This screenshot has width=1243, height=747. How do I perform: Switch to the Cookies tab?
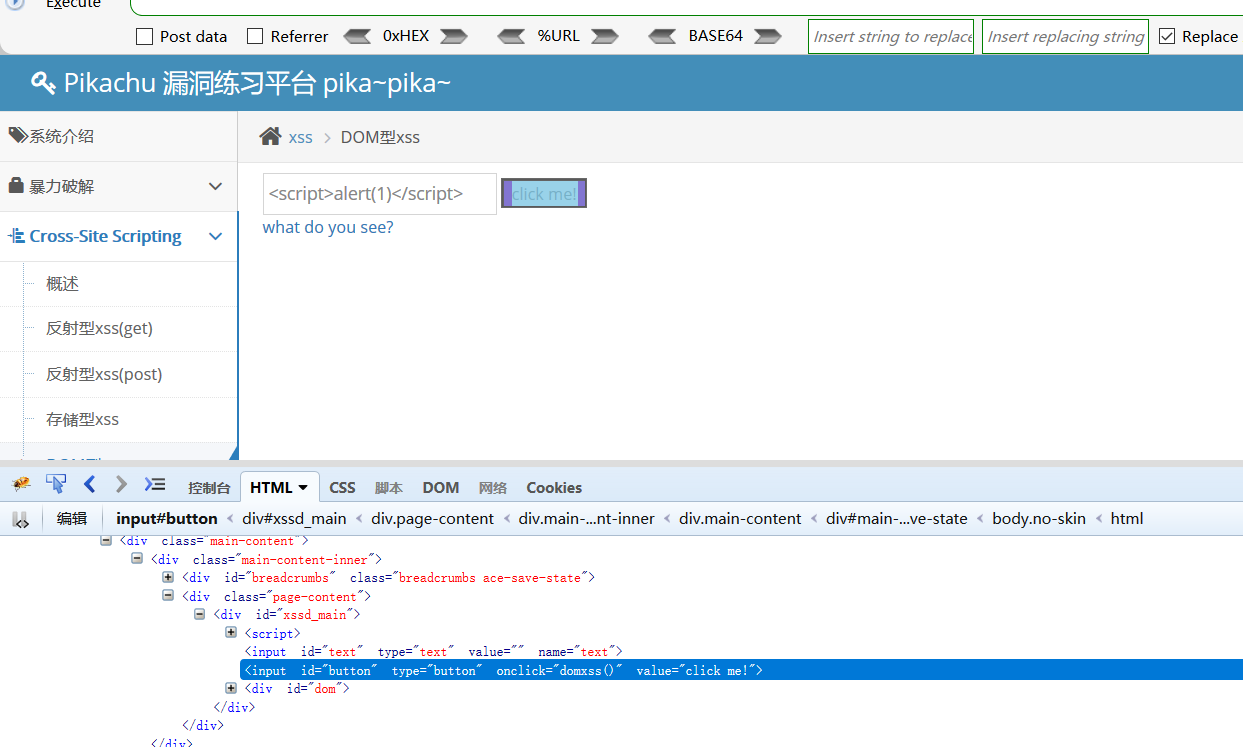(x=554, y=488)
